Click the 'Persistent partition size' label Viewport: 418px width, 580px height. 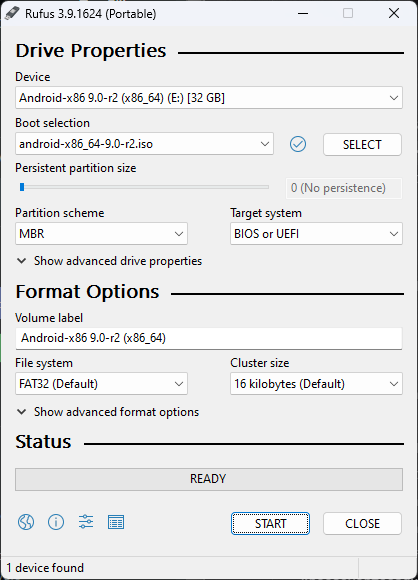pos(76,168)
